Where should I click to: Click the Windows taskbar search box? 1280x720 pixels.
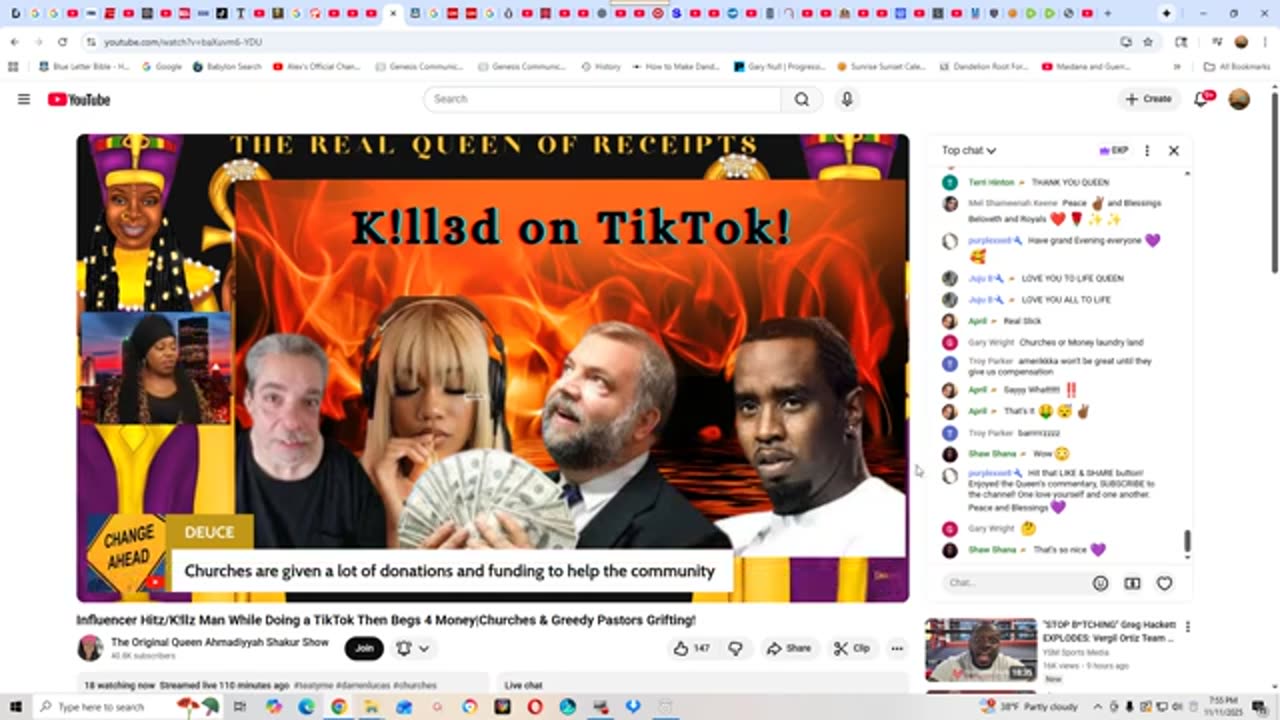(x=126, y=706)
